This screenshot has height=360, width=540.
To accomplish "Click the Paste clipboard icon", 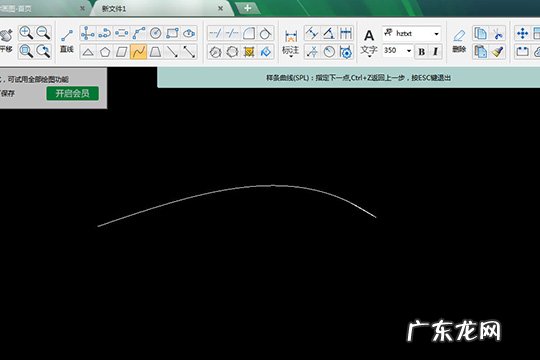I will (480, 52).
